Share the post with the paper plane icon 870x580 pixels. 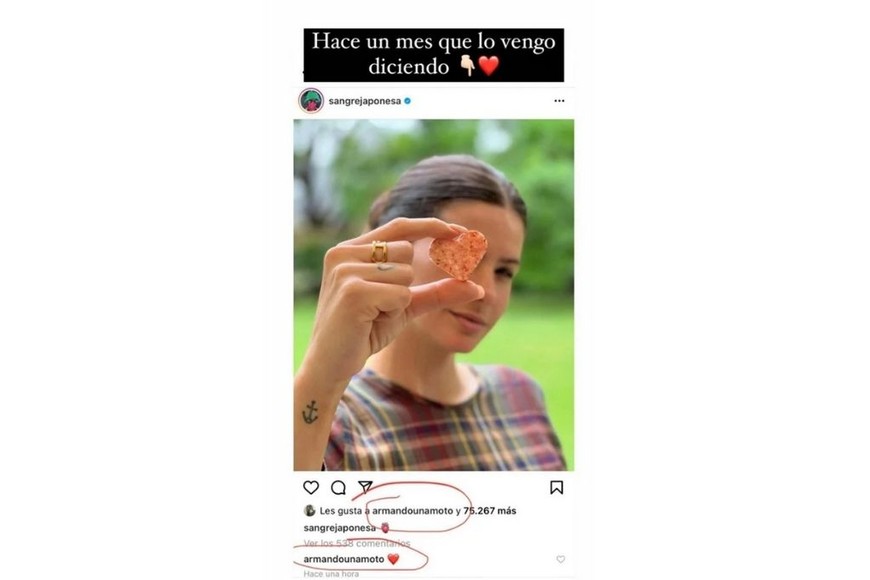[x=365, y=487]
